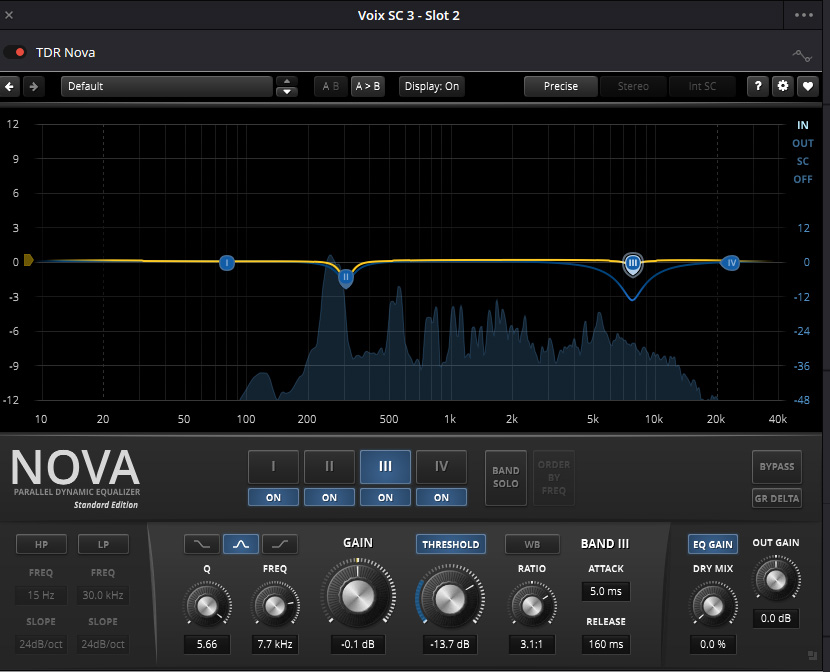Click the redo arrow icon
Viewport: 830px width, 672px height.
(x=34, y=86)
